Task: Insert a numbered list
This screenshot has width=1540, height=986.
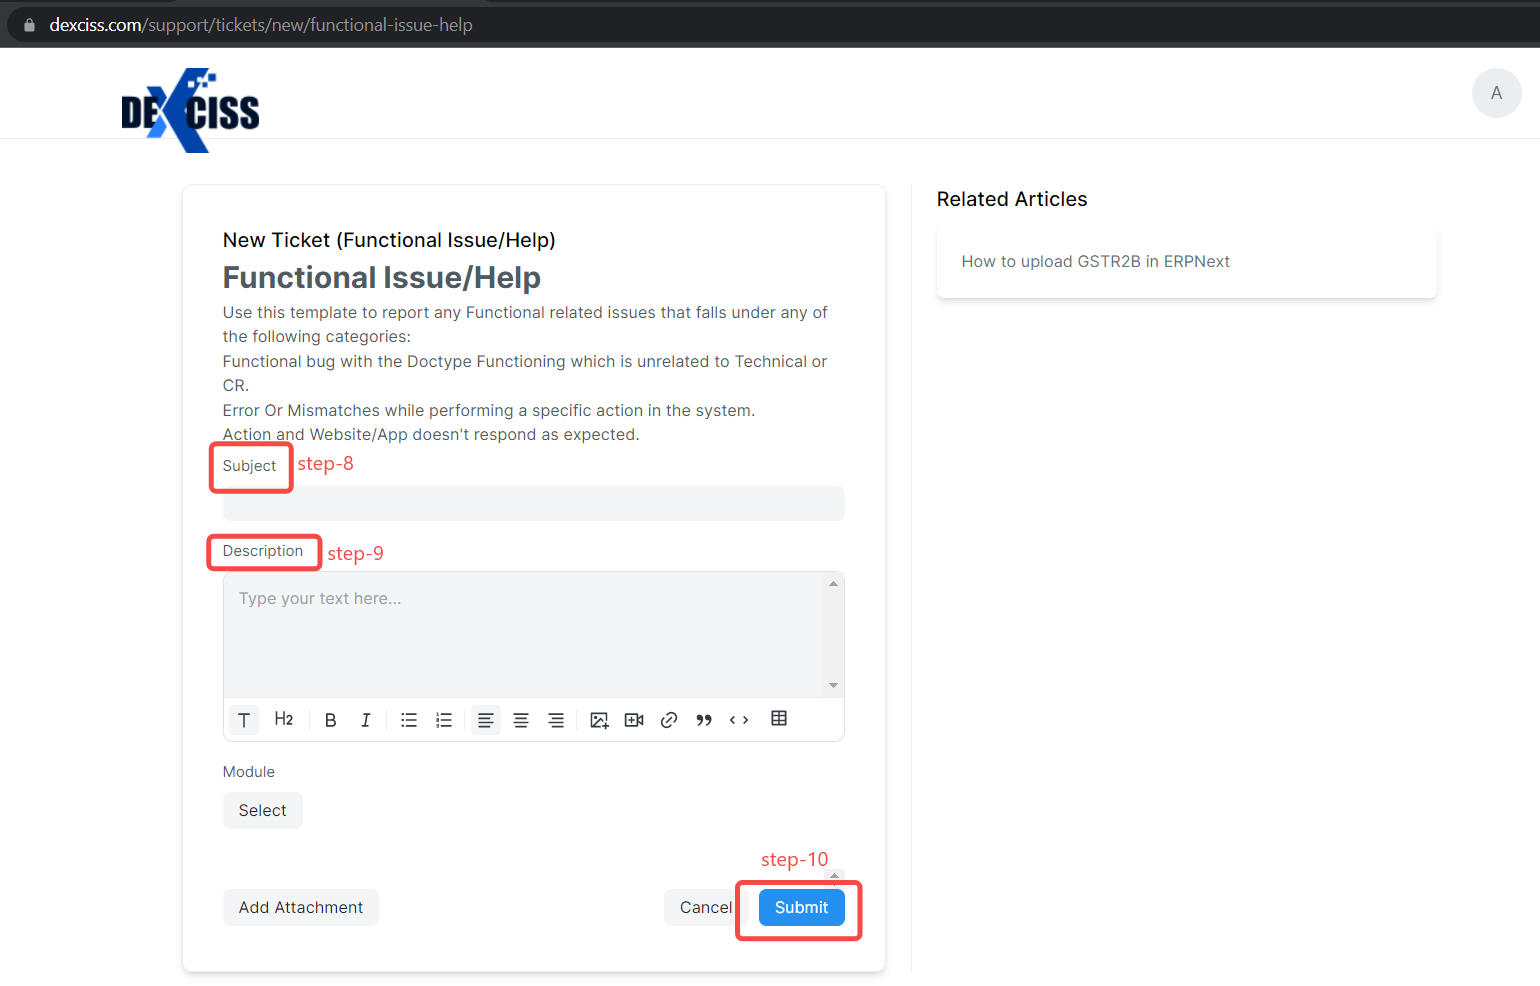Action: coord(444,719)
